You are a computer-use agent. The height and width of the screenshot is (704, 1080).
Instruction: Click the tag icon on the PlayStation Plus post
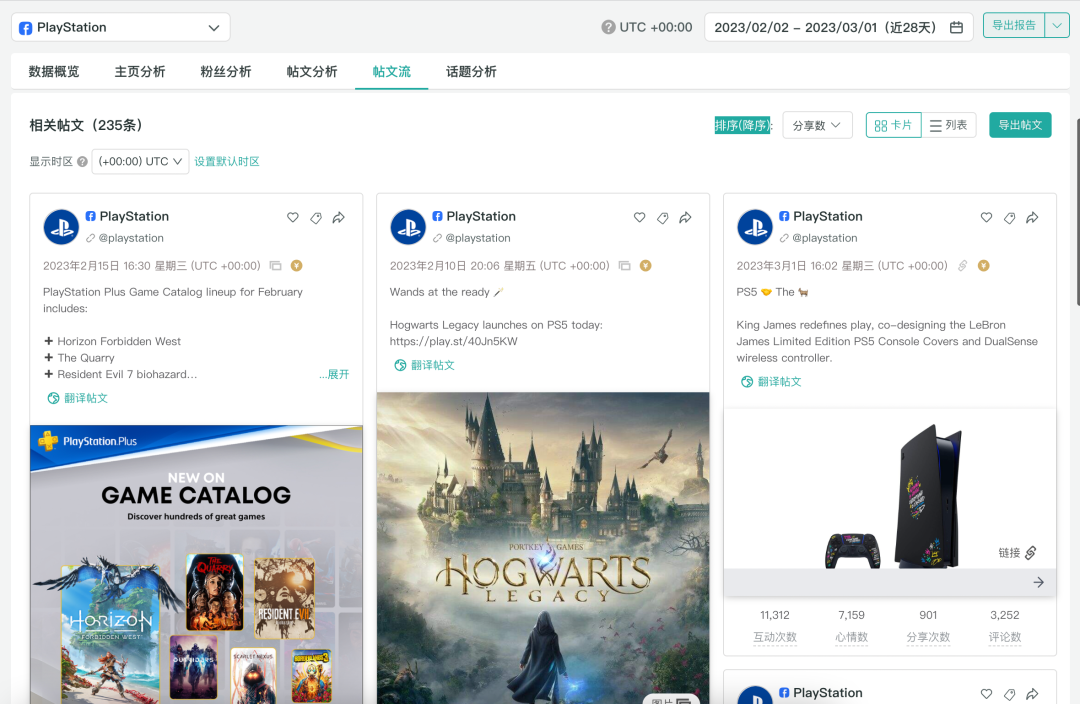pyautogui.click(x=316, y=217)
